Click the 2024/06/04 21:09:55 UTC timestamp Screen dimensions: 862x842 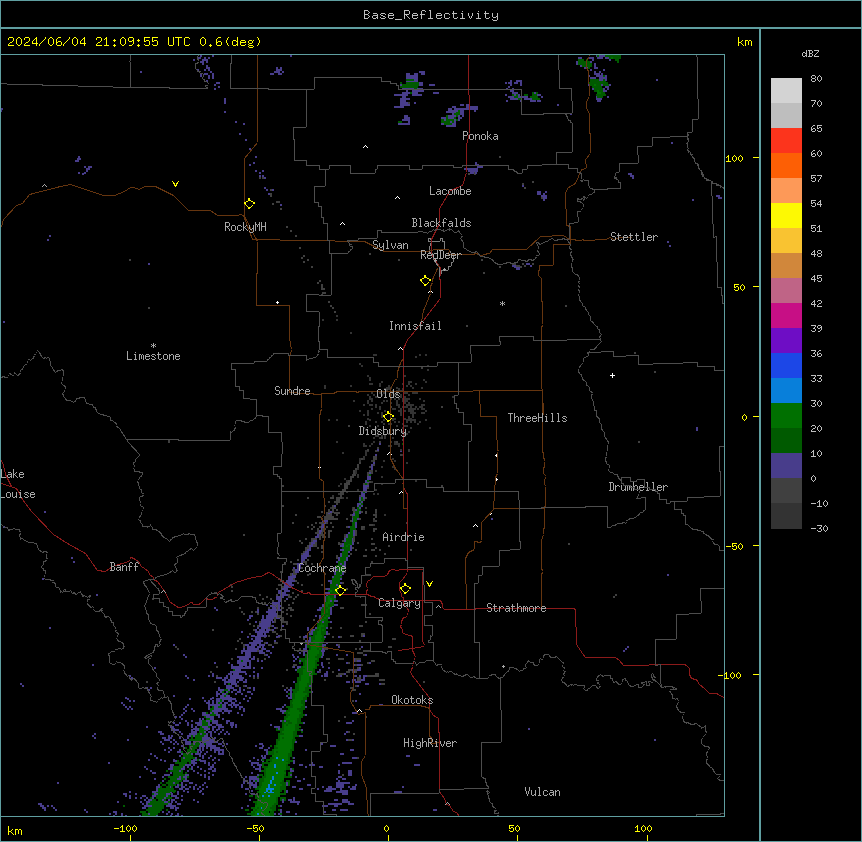coord(99,42)
